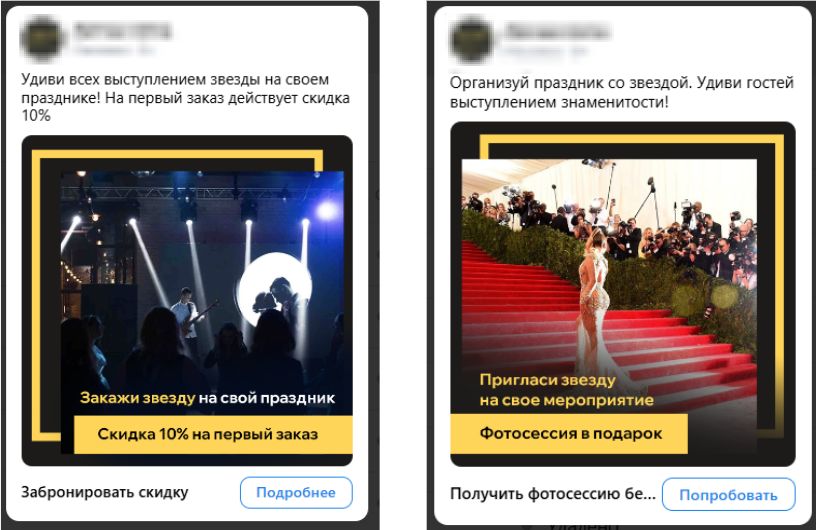Viewport: 816px width, 530px height.
Task: Click the 'Подробнее' button
Action: click(x=296, y=493)
